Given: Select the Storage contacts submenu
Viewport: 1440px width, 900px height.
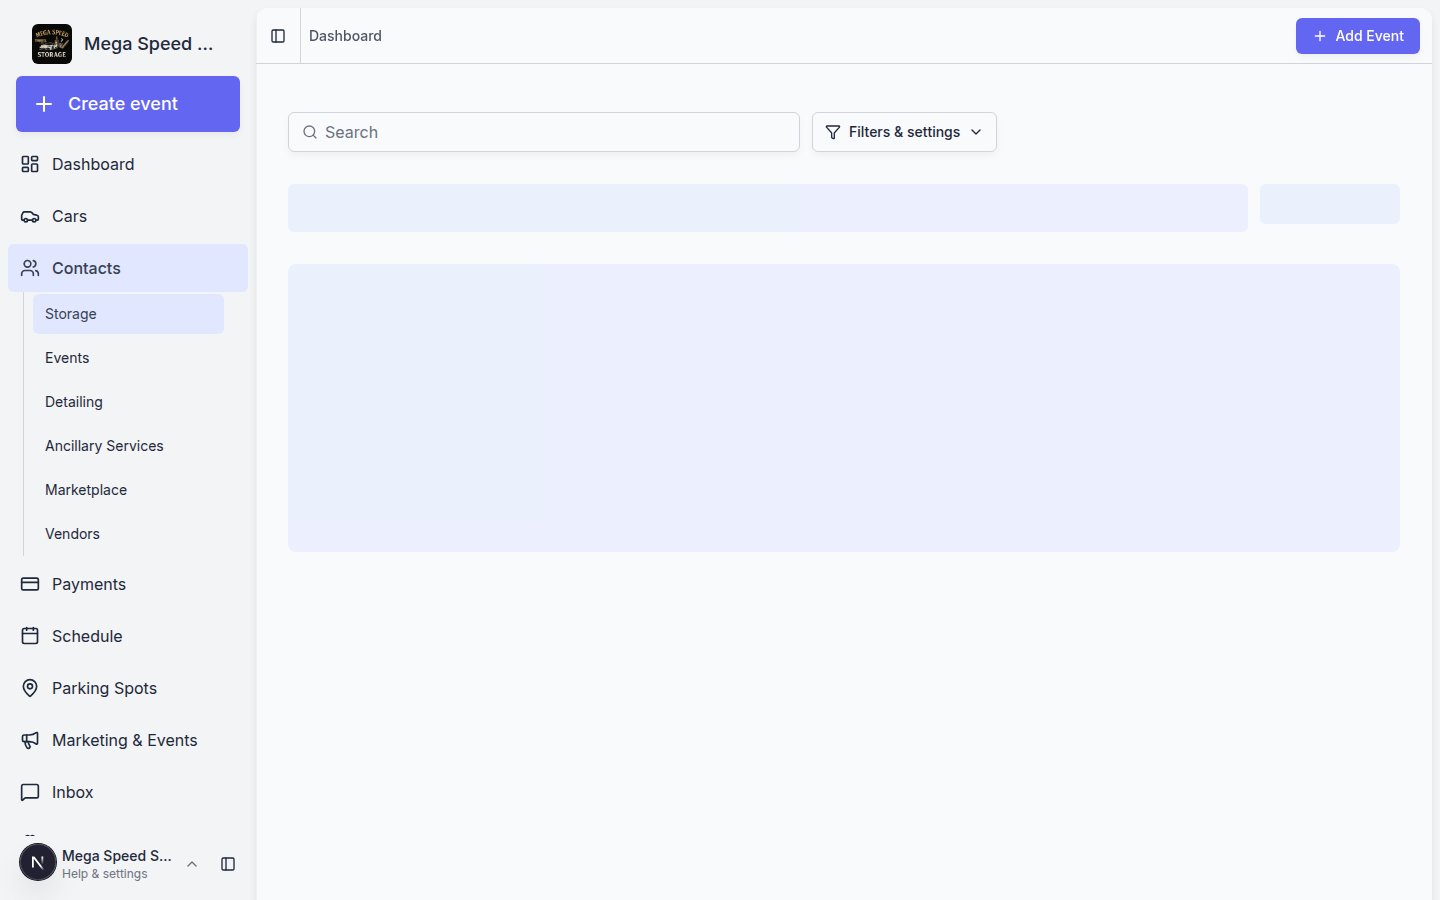Looking at the screenshot, I should [128, 314].
